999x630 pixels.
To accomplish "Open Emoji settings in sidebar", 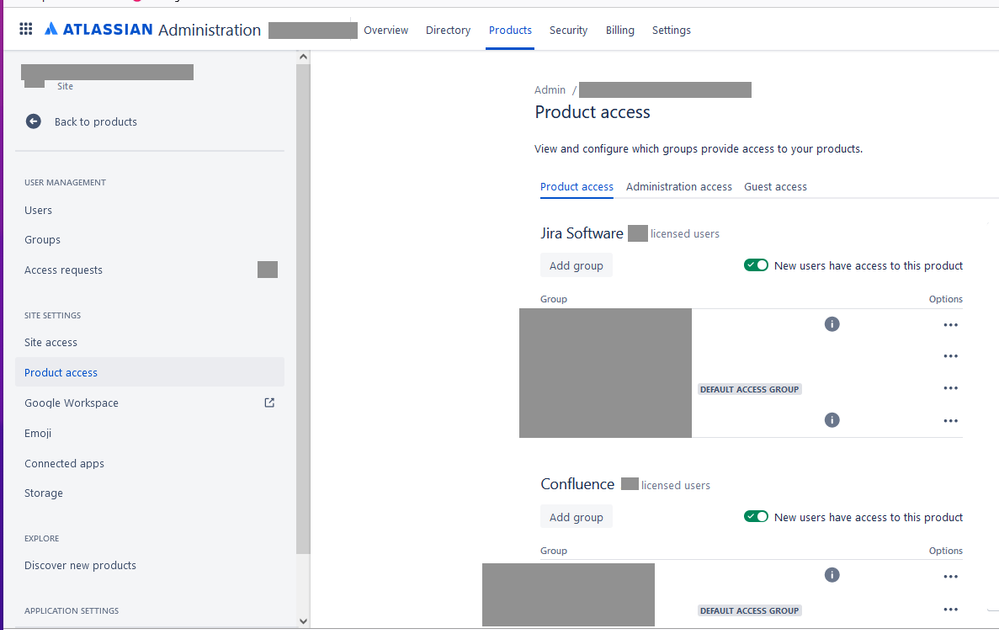I will [38, 433].
